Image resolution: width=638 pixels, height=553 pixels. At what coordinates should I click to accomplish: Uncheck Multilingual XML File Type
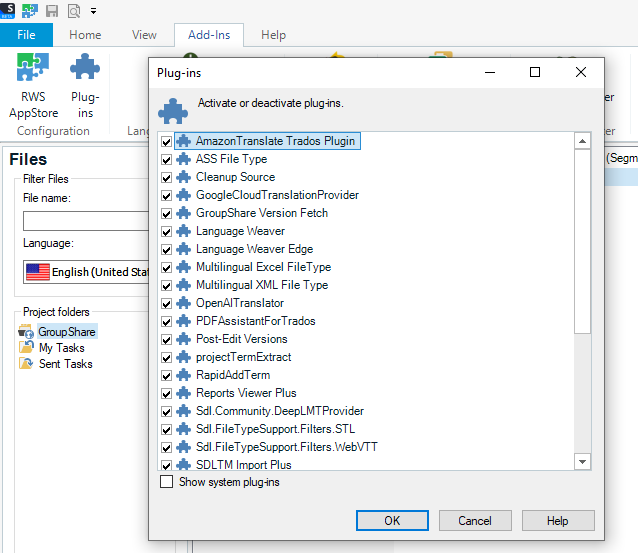(x=166, y=286)
